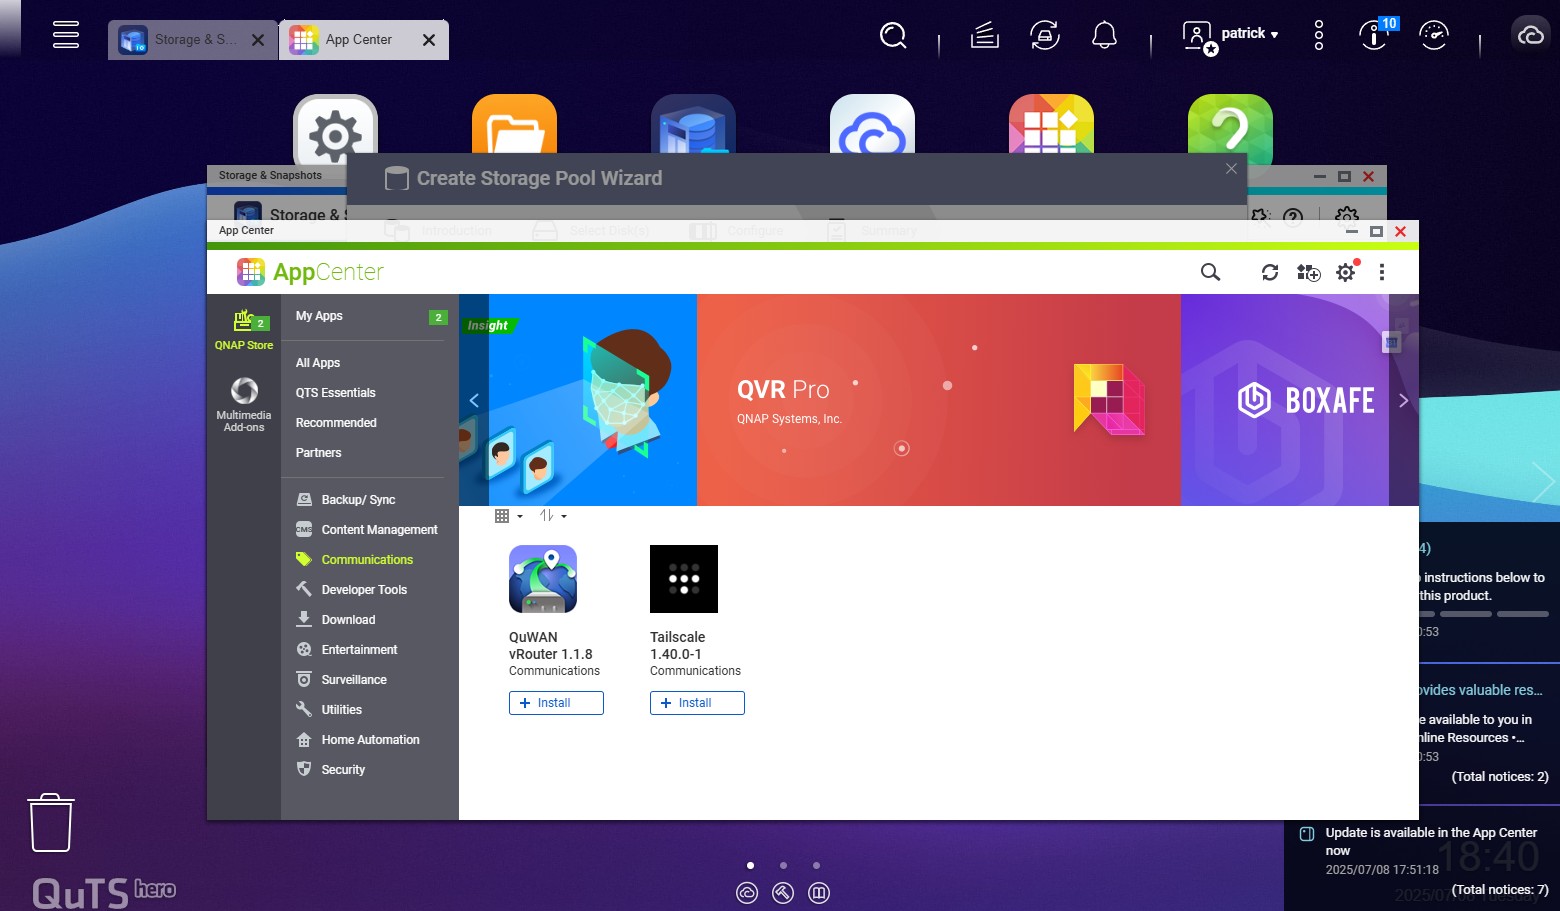
Task: Open external devices icon in top bar
Action: coord(1045,36)
